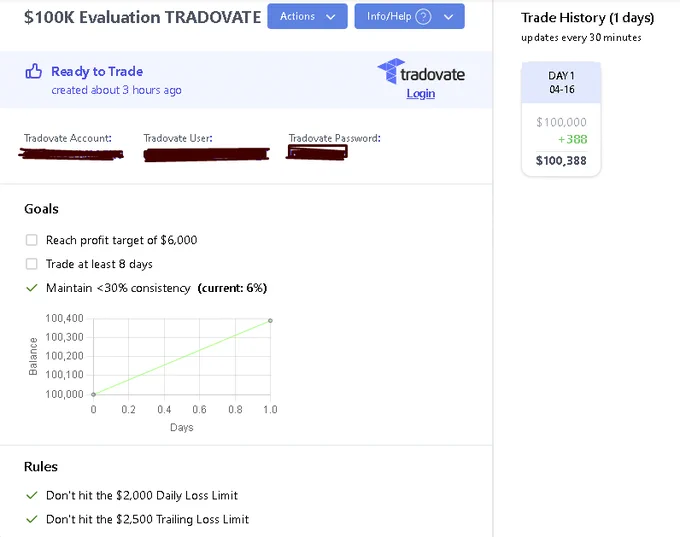Open the Tradovate Login link

421,93
